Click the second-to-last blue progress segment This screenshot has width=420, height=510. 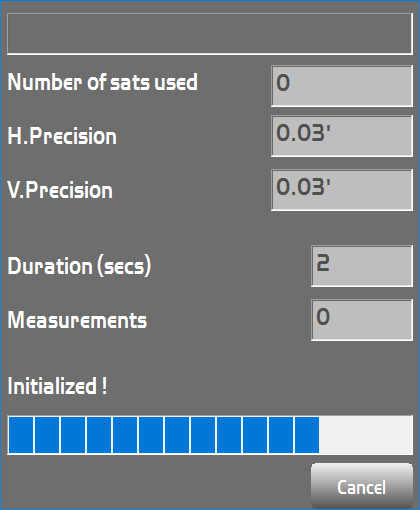click(x=281, y=435)
